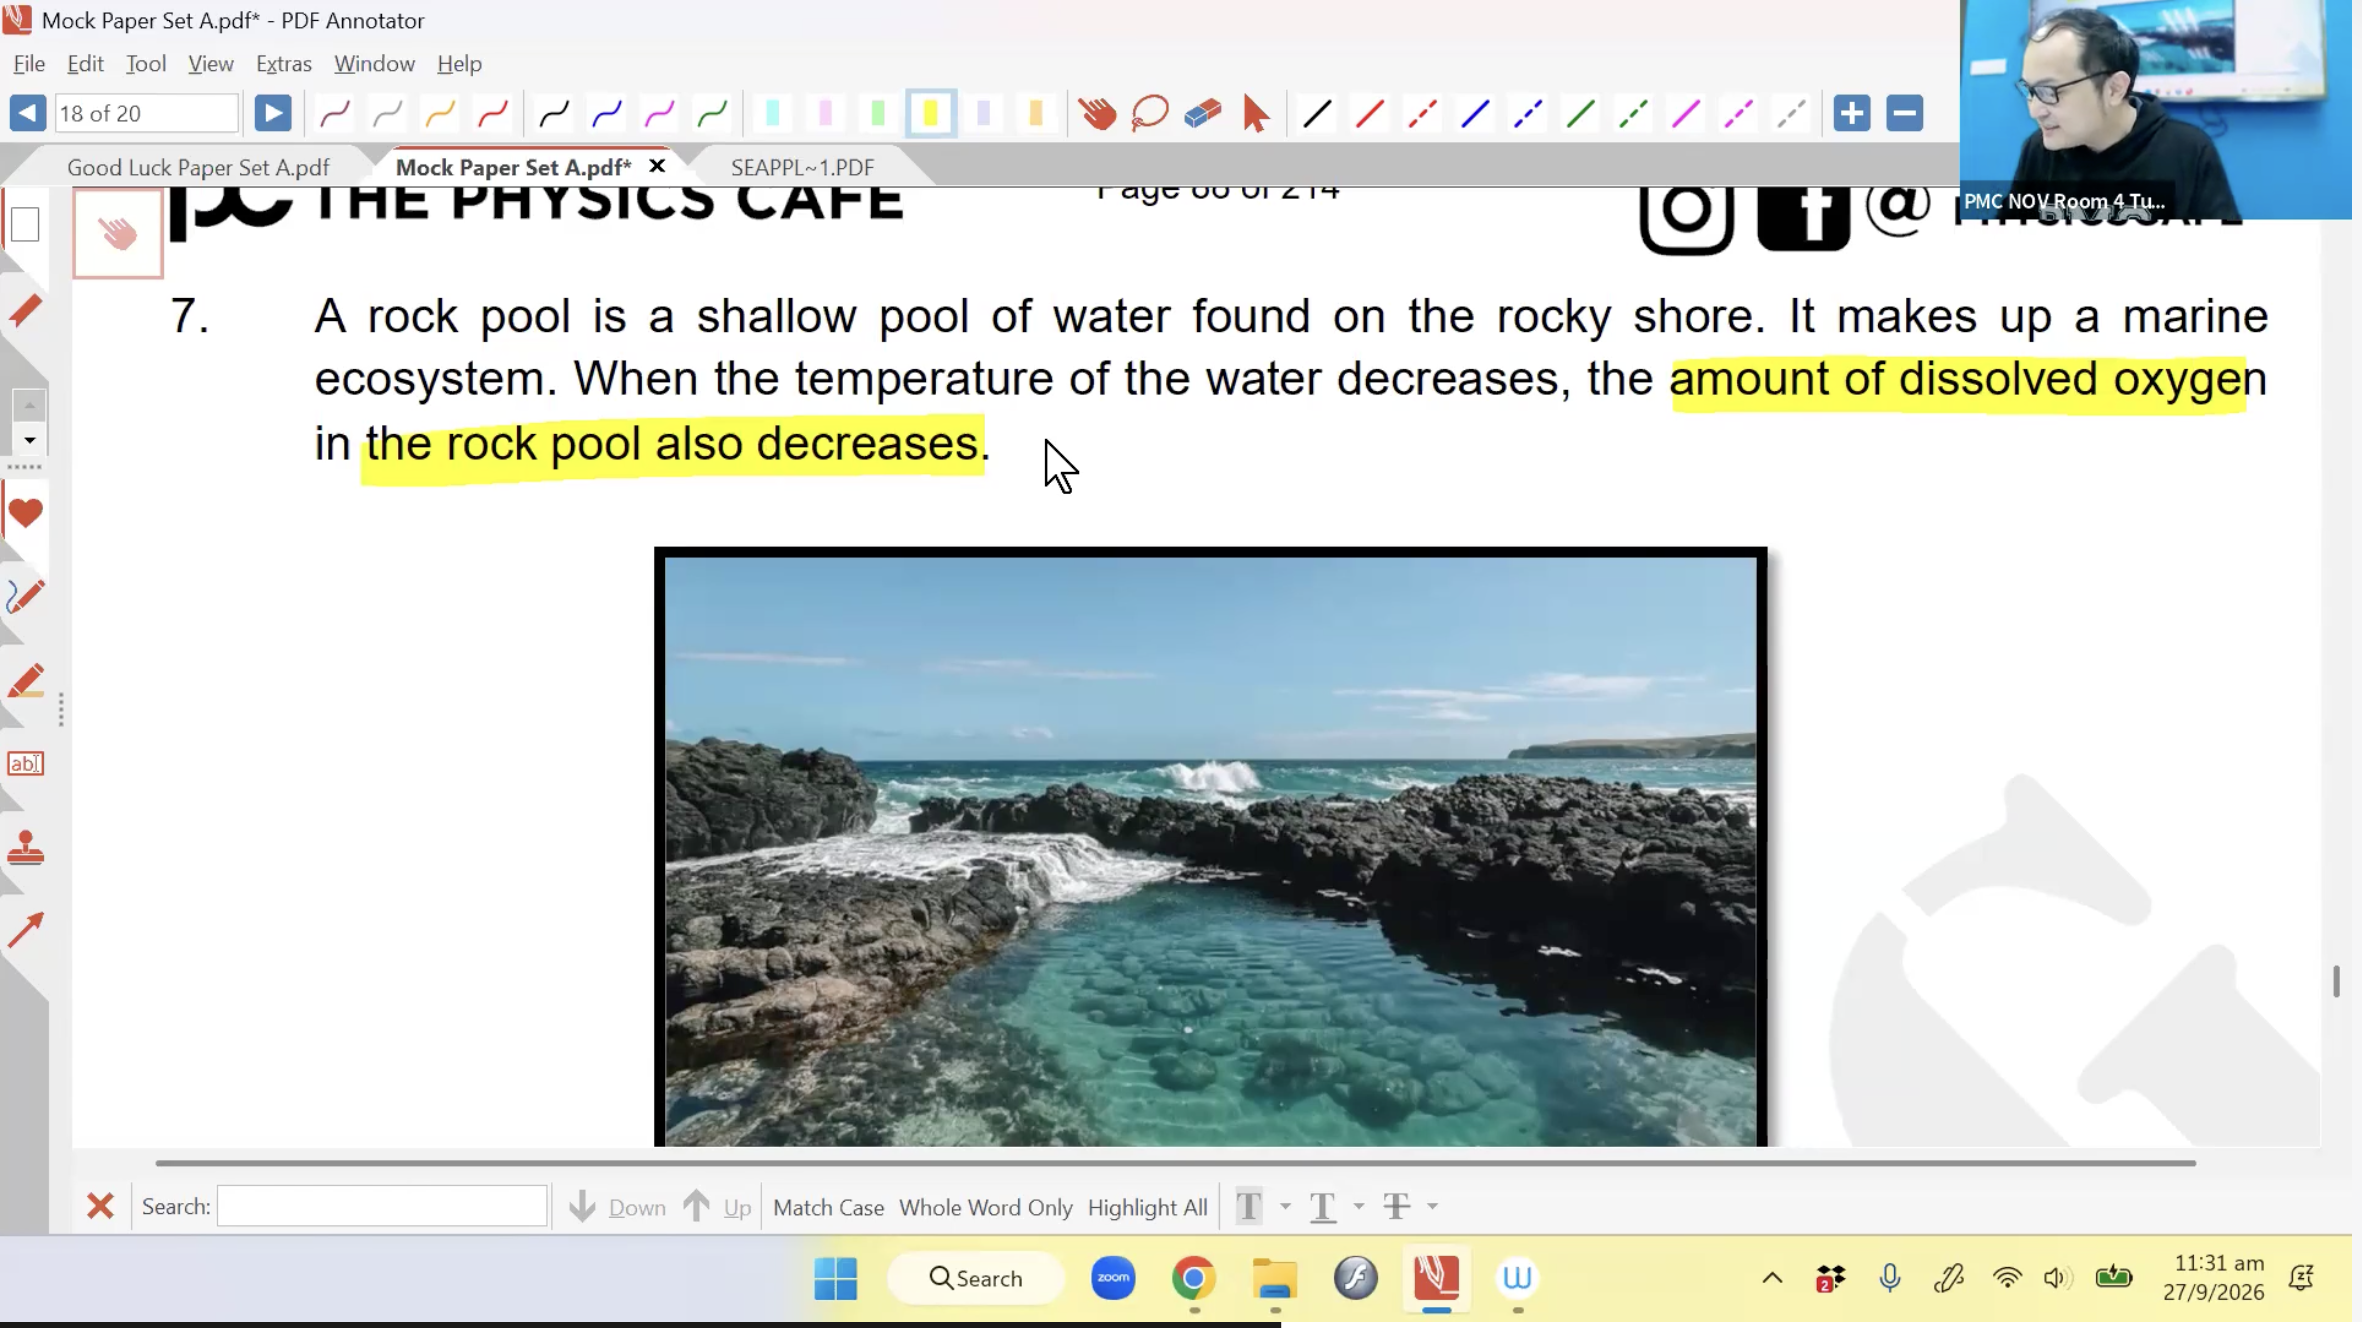Select the Pan hand tool in toolbar
Image resolution: width=2362 pixels, height=1328 pixels.
click(x=1097, y=113)
